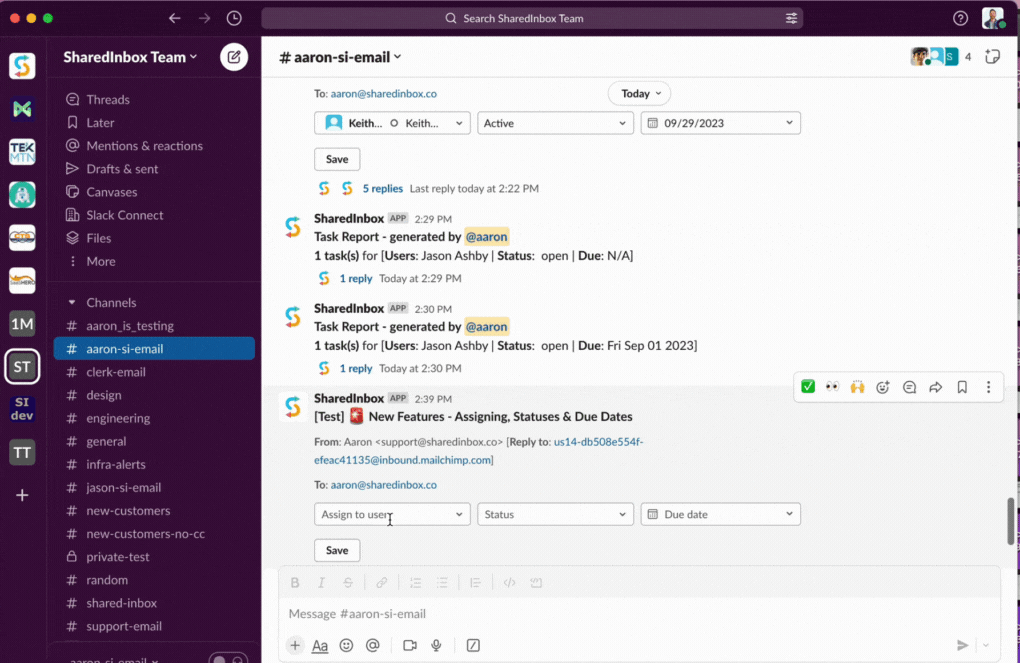Open the Due date picker dropdown

tap(721, 514)
